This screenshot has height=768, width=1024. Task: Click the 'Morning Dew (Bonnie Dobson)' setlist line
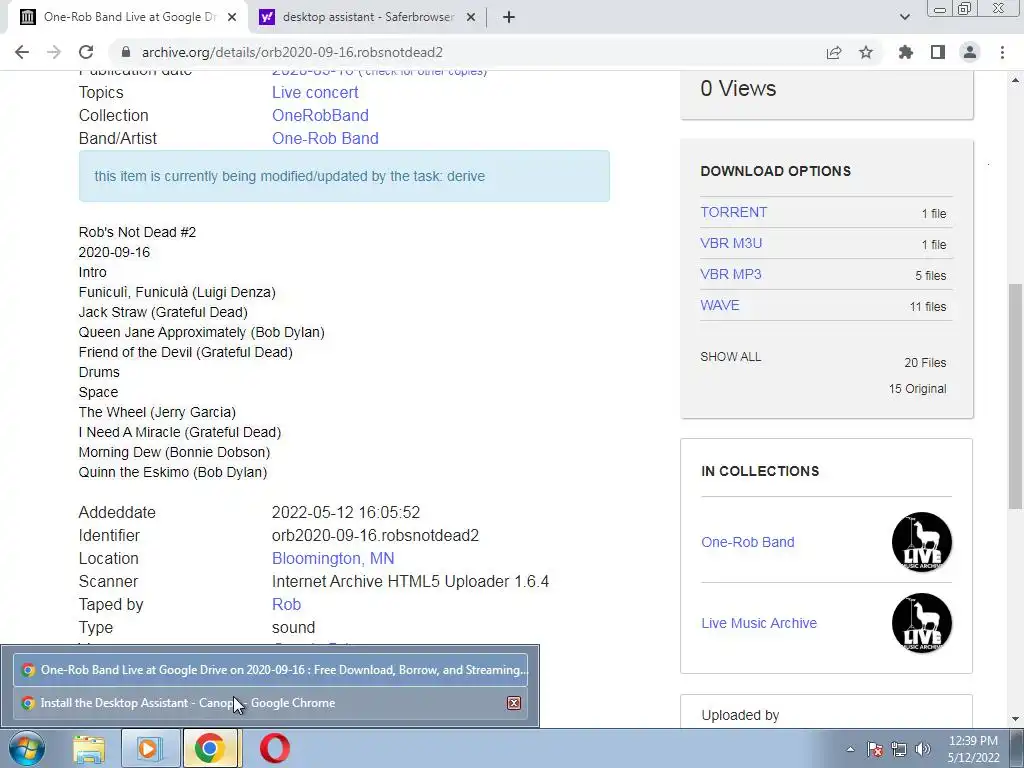174,452
